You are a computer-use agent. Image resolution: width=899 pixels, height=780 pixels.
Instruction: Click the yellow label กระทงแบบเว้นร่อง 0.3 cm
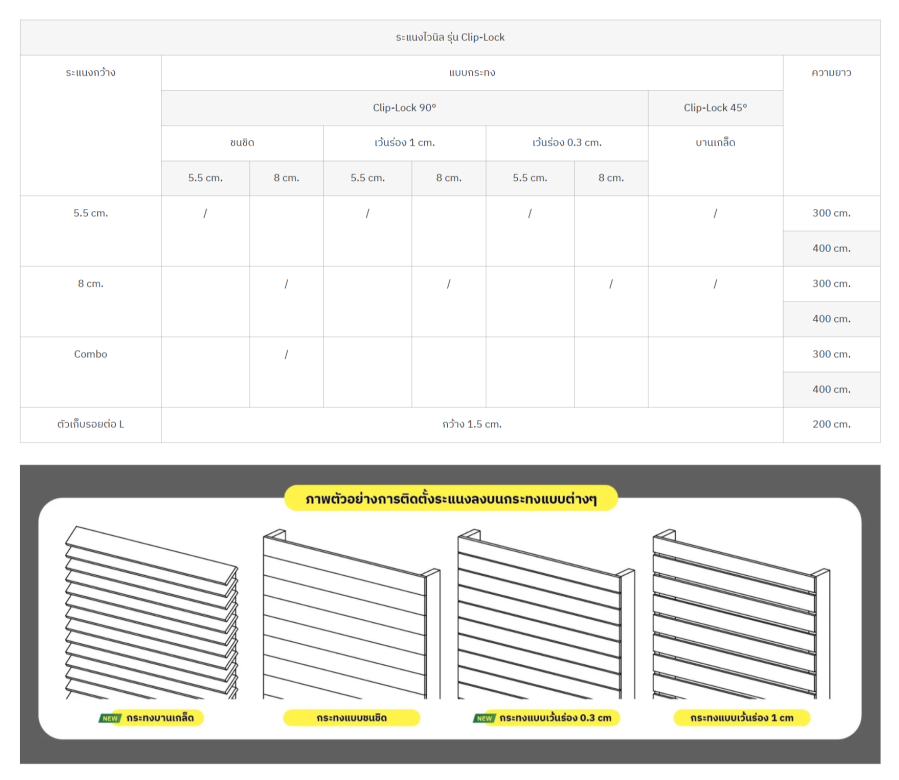555,718
